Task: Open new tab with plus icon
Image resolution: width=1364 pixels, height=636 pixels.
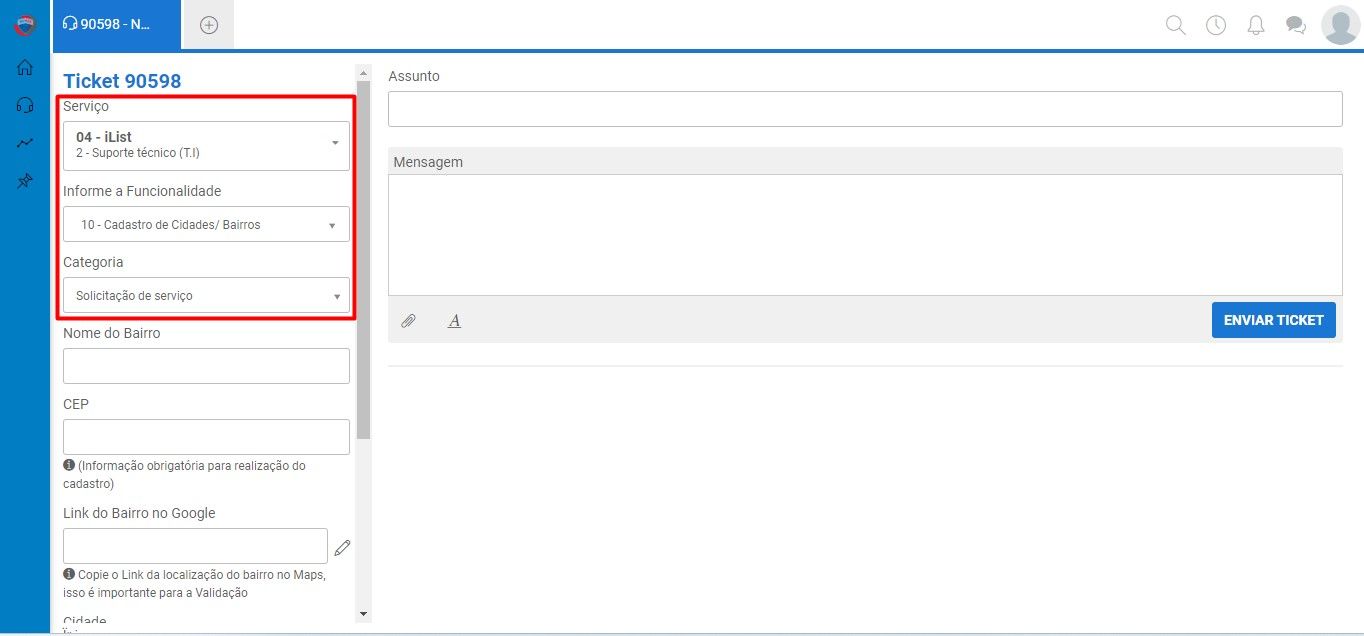Action: [x=208, y=25]
